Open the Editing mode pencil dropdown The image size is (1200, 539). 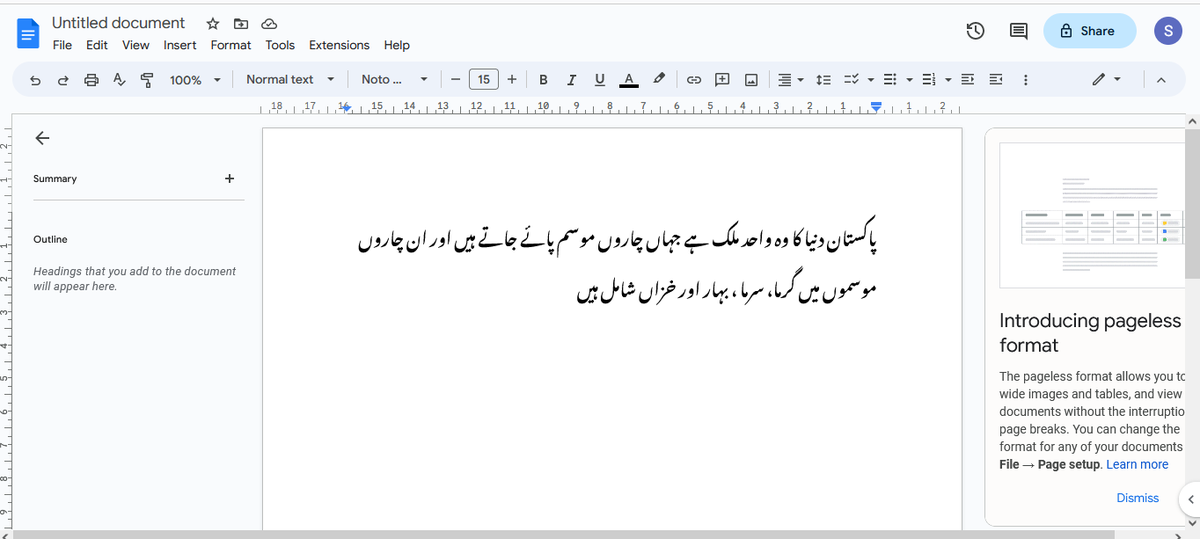[1106, 80]
